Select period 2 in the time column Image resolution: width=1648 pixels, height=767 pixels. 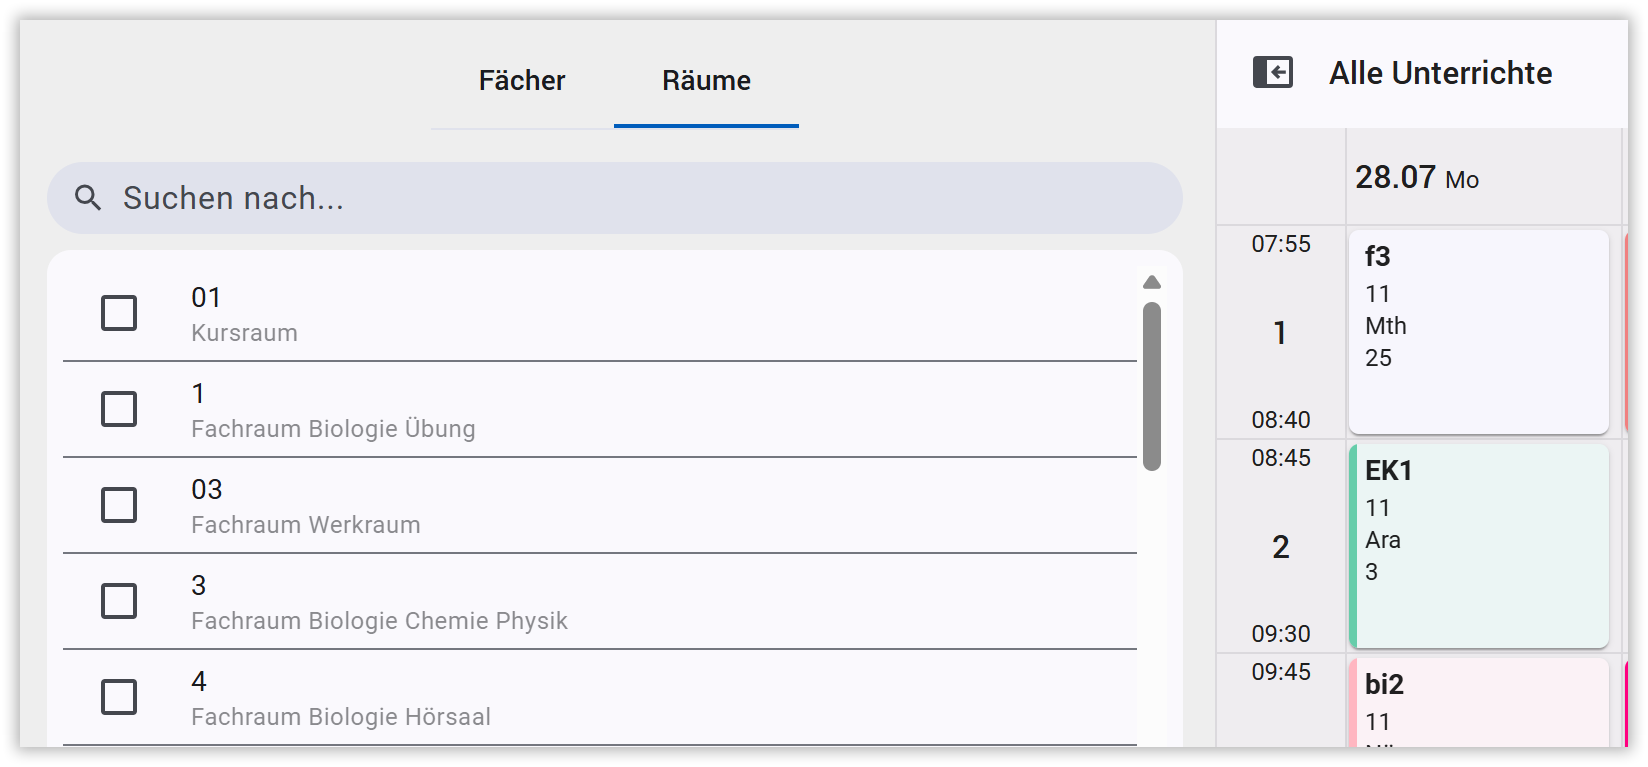coord(1280,546)
